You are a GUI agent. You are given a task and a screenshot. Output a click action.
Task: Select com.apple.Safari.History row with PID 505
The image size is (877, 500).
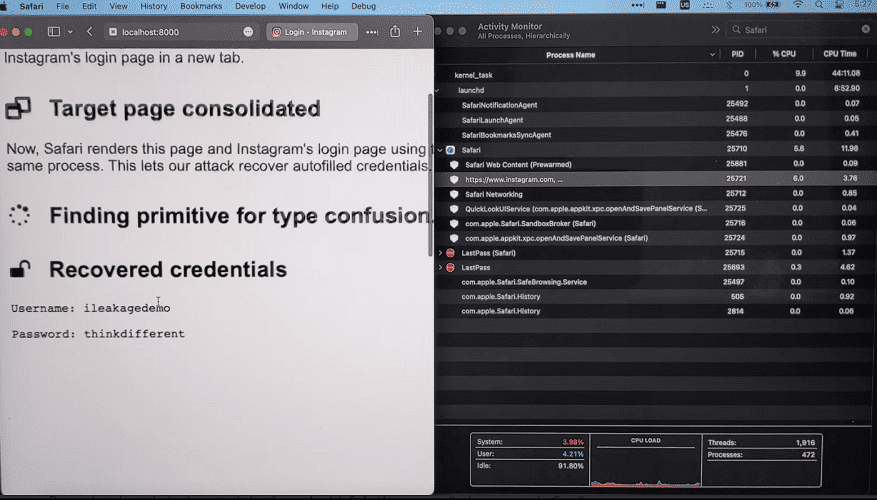click(x=653, y=296)
